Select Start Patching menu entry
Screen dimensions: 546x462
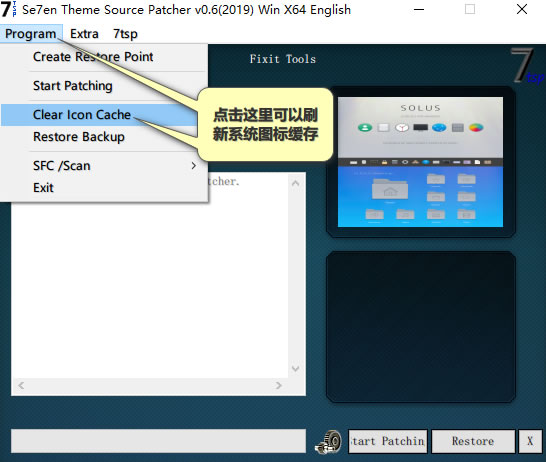(x=104, y=86)
